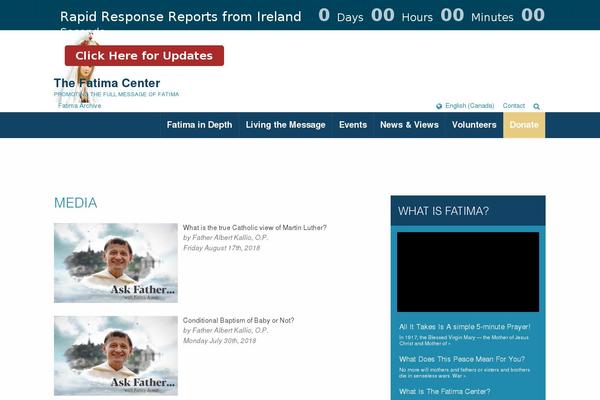Select the Volunteers menu item

(474, 125)
